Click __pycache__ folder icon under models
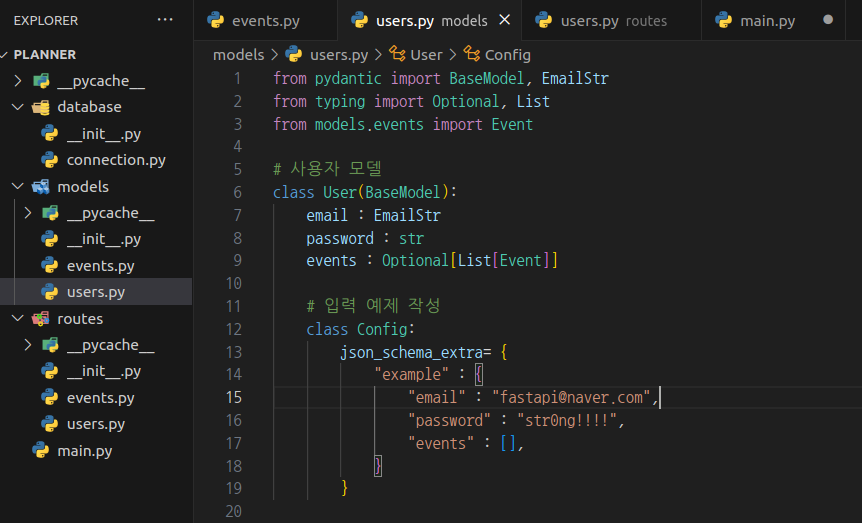The height and width of the screenshot is (523, 862). point(51,213)
